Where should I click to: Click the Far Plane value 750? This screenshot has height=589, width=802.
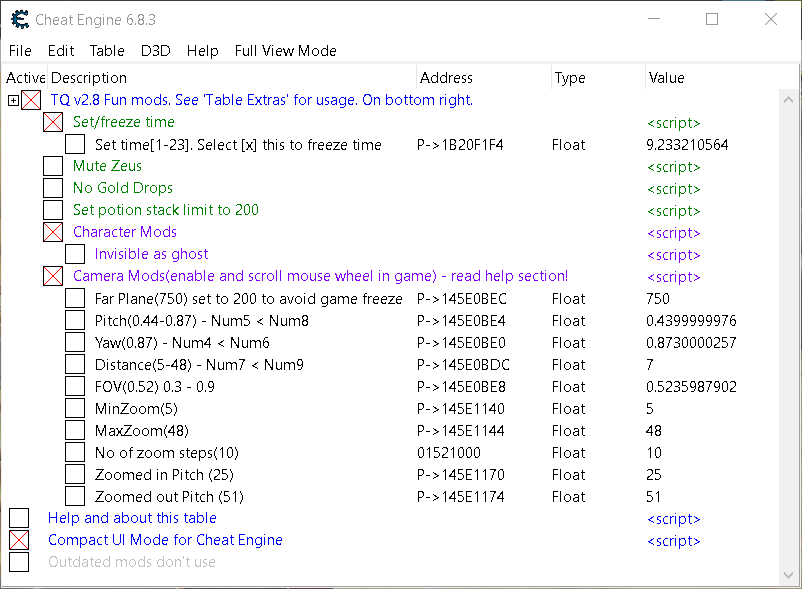coord(658,299)
